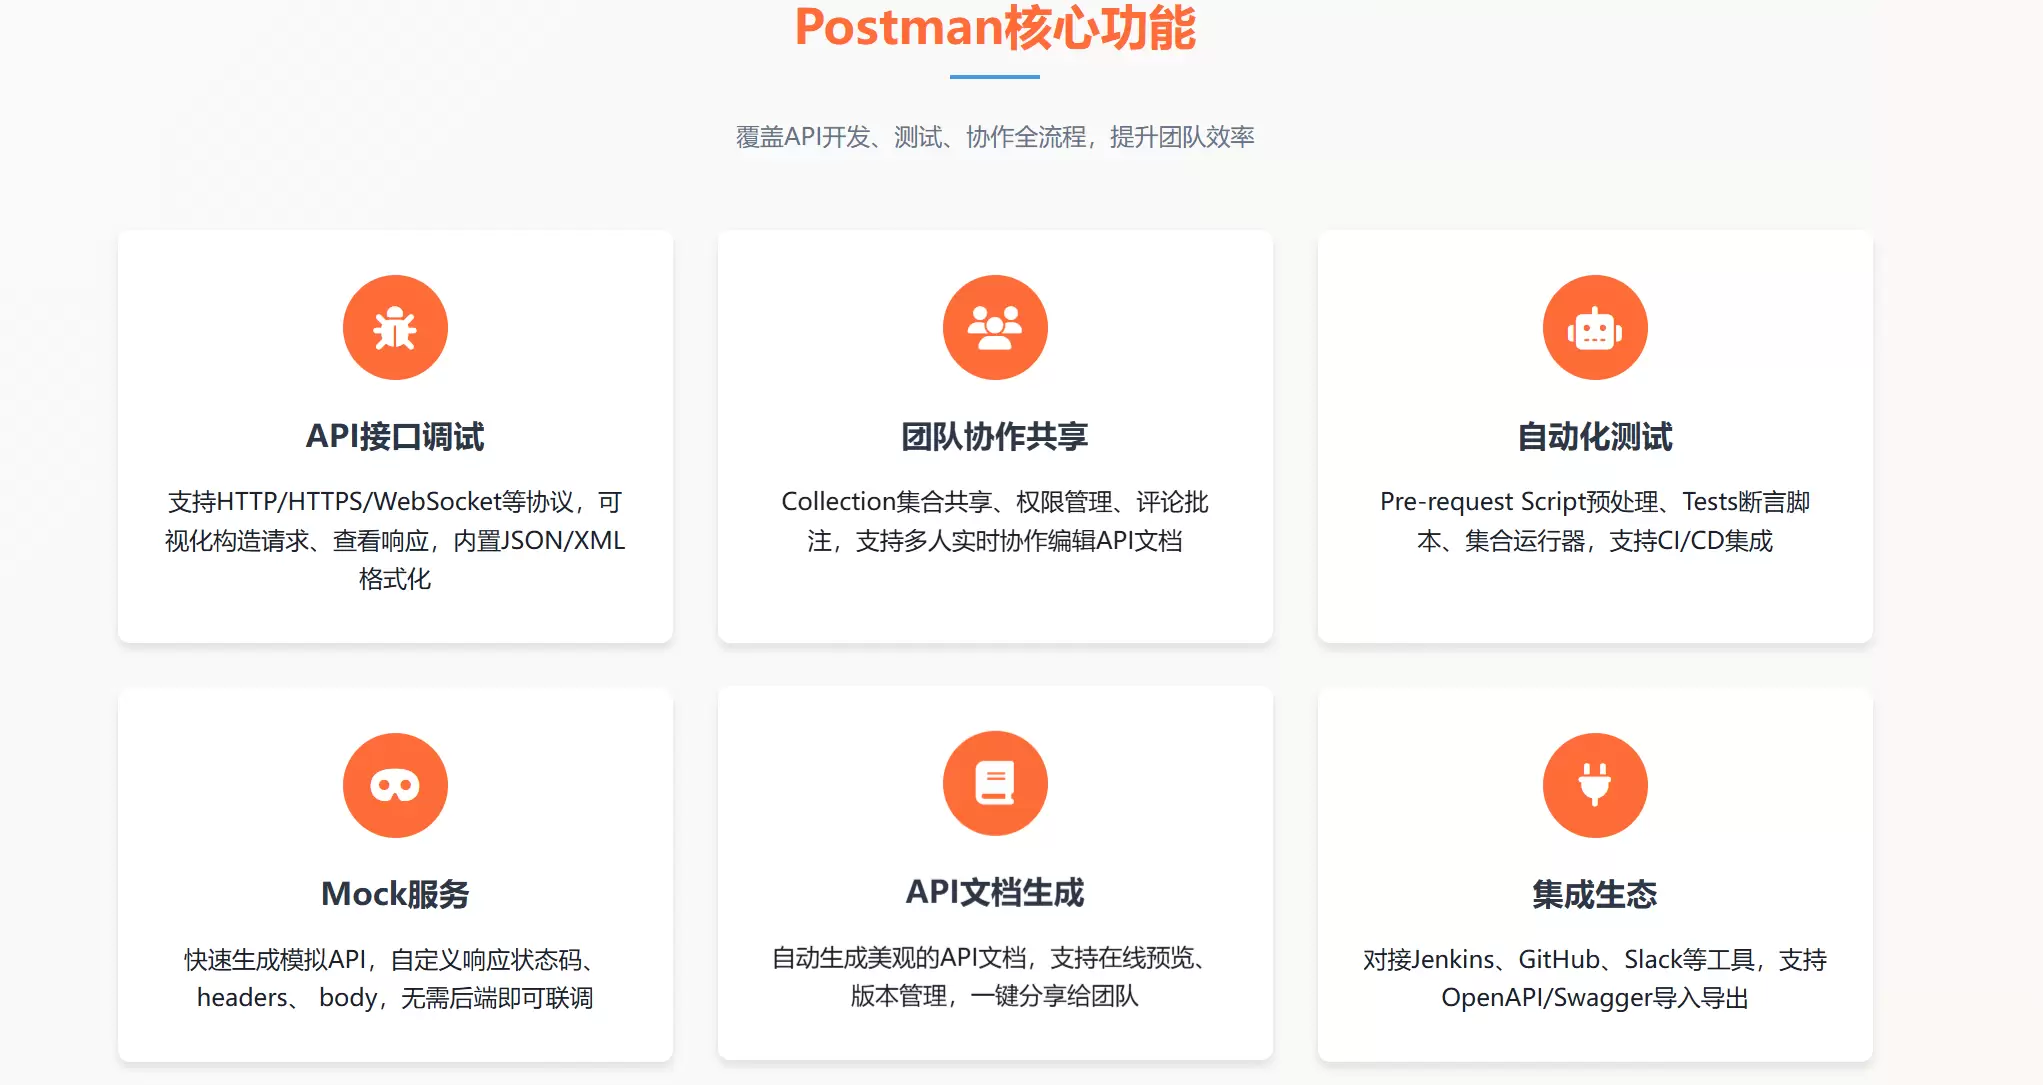2043x1085 pixels.
Task: Select the 自动化测试 heading
Action: click(1594, 436)
